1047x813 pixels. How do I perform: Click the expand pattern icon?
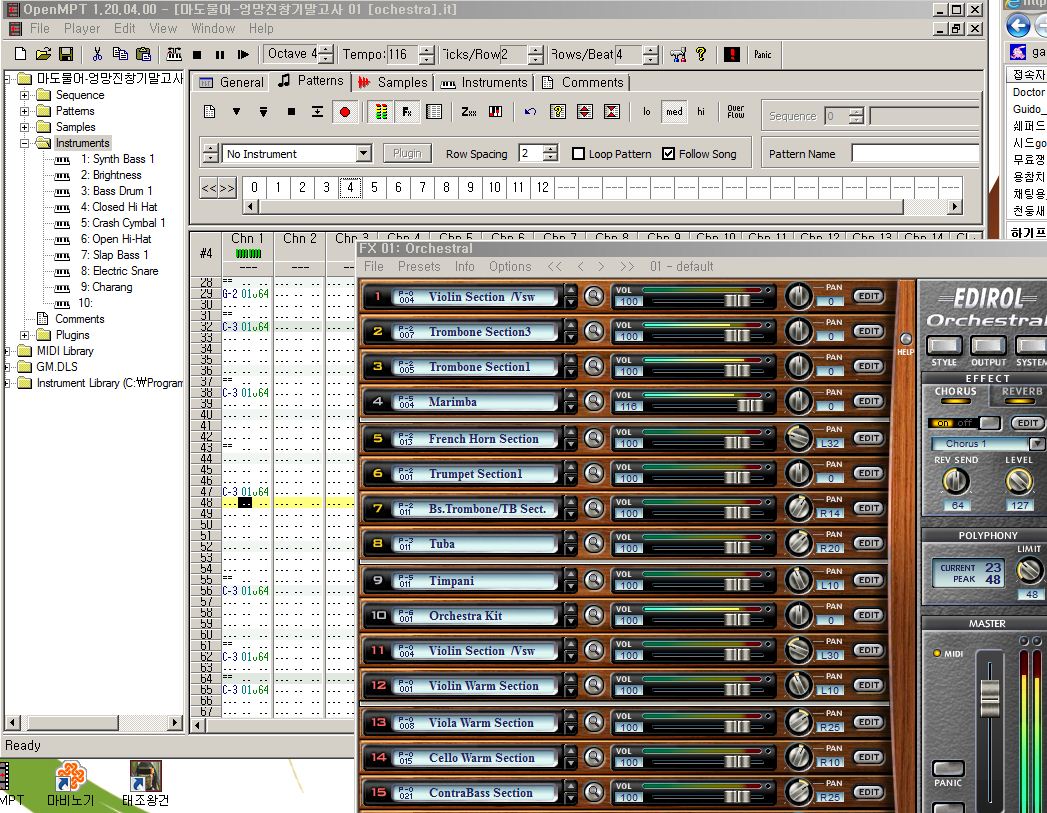tap(585, 111)
